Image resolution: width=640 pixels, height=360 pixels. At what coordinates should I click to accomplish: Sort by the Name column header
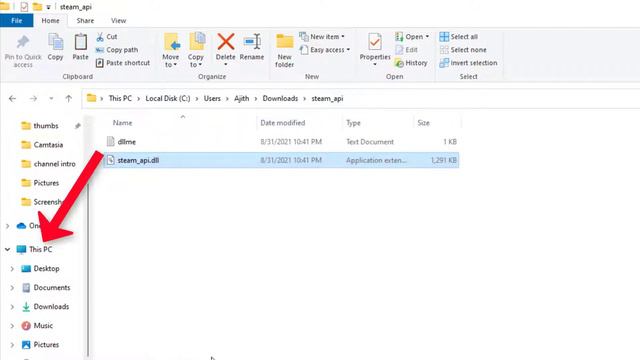pyautogui.click(x=122, y=123)
